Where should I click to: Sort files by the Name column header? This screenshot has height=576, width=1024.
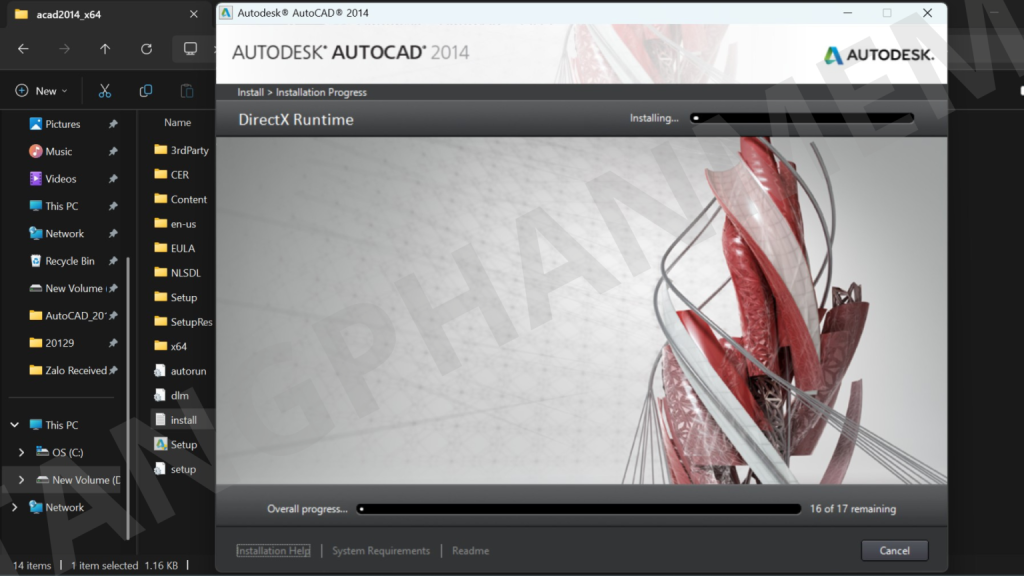177,123
